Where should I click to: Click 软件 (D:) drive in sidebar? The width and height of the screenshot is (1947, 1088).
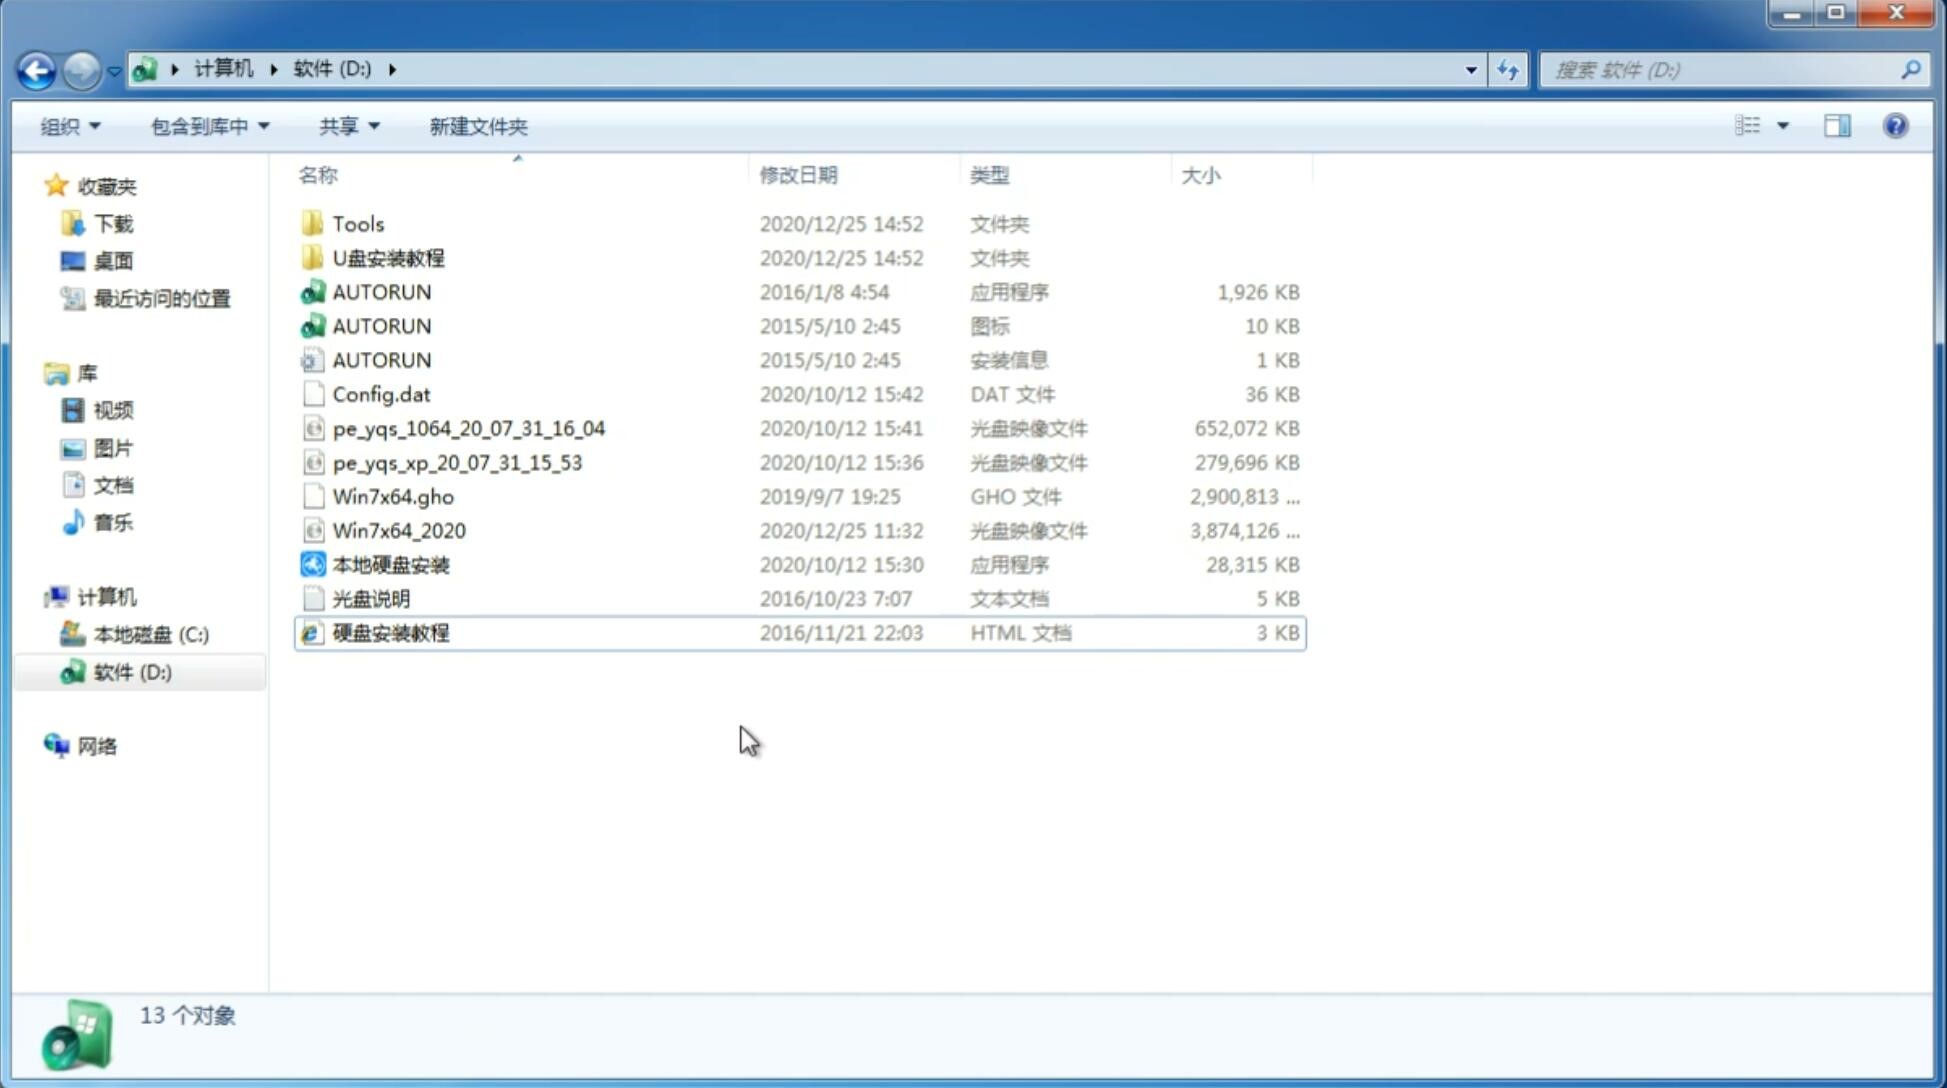[x=132, y=671]
